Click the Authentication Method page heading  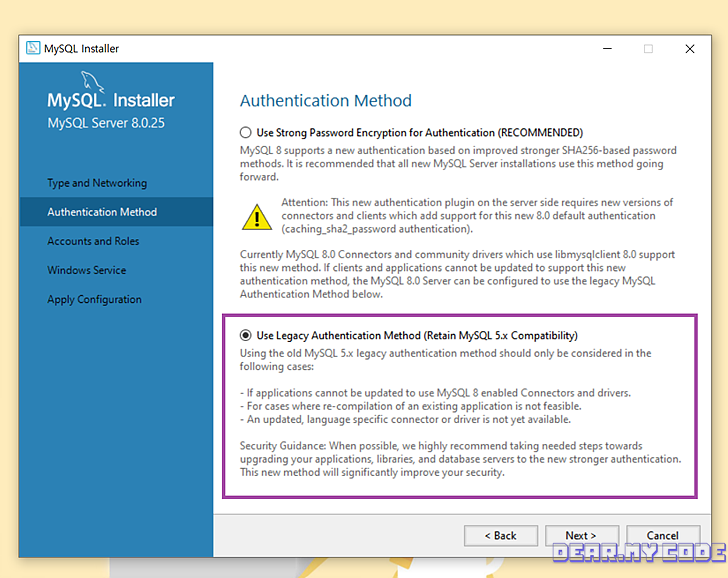(x=325, y=101)
